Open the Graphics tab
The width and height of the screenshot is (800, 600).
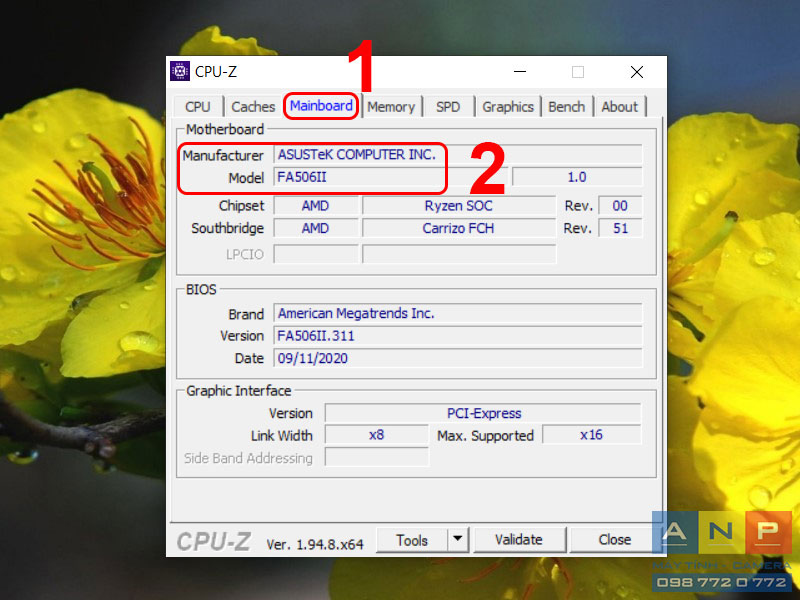click(x=508, y=107)
